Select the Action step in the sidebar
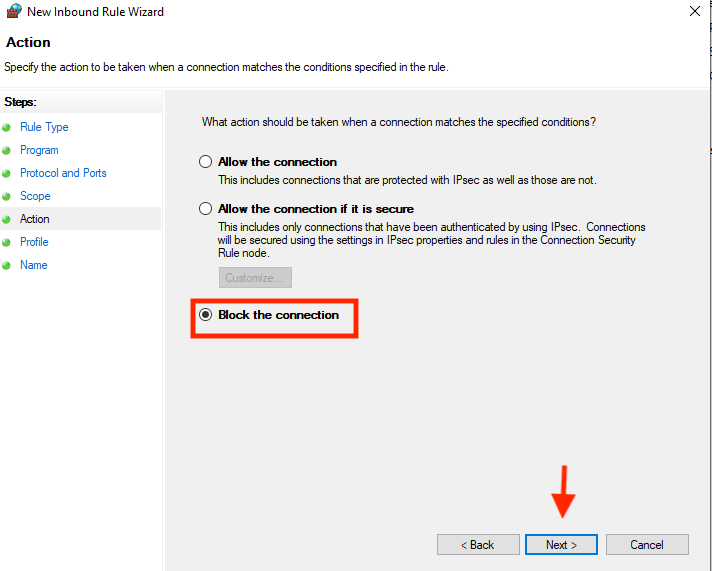Image resolution: width=712 pixels, height=571 pixels. pos(35,219)
